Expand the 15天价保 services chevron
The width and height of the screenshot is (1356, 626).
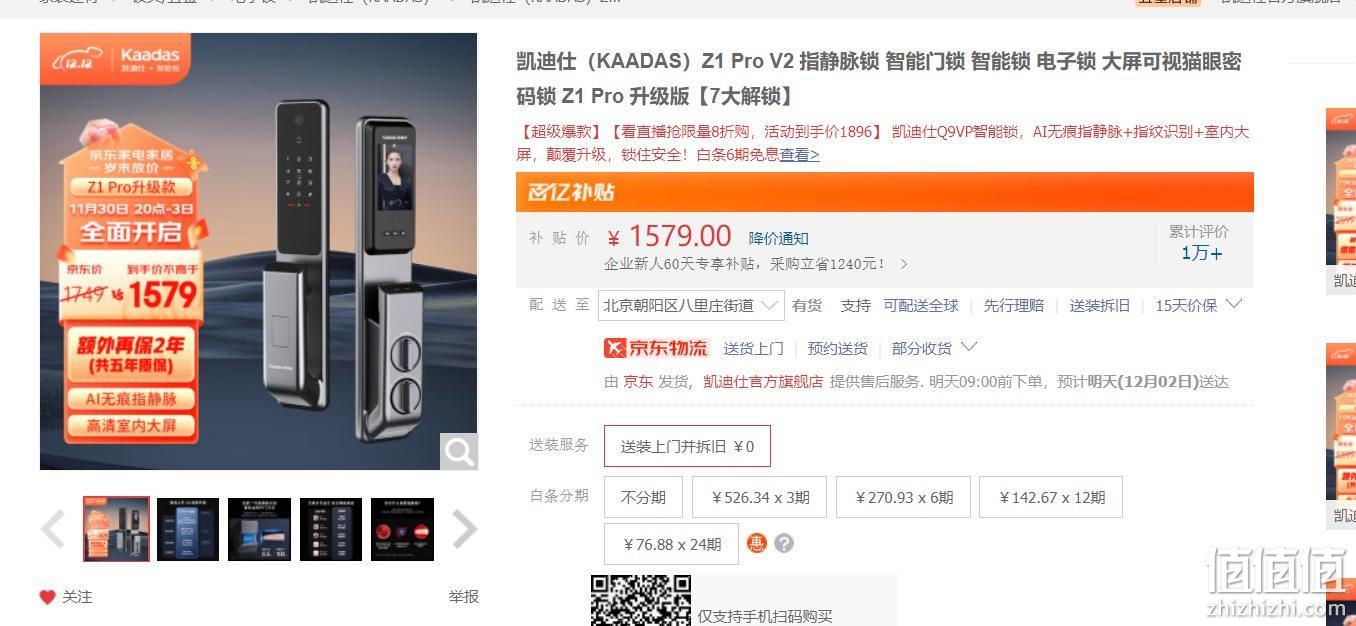click(1234, 304)
